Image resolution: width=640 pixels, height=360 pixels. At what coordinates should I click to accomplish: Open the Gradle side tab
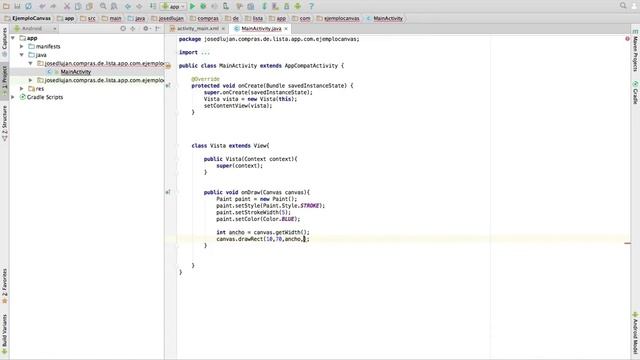point(636,93)
